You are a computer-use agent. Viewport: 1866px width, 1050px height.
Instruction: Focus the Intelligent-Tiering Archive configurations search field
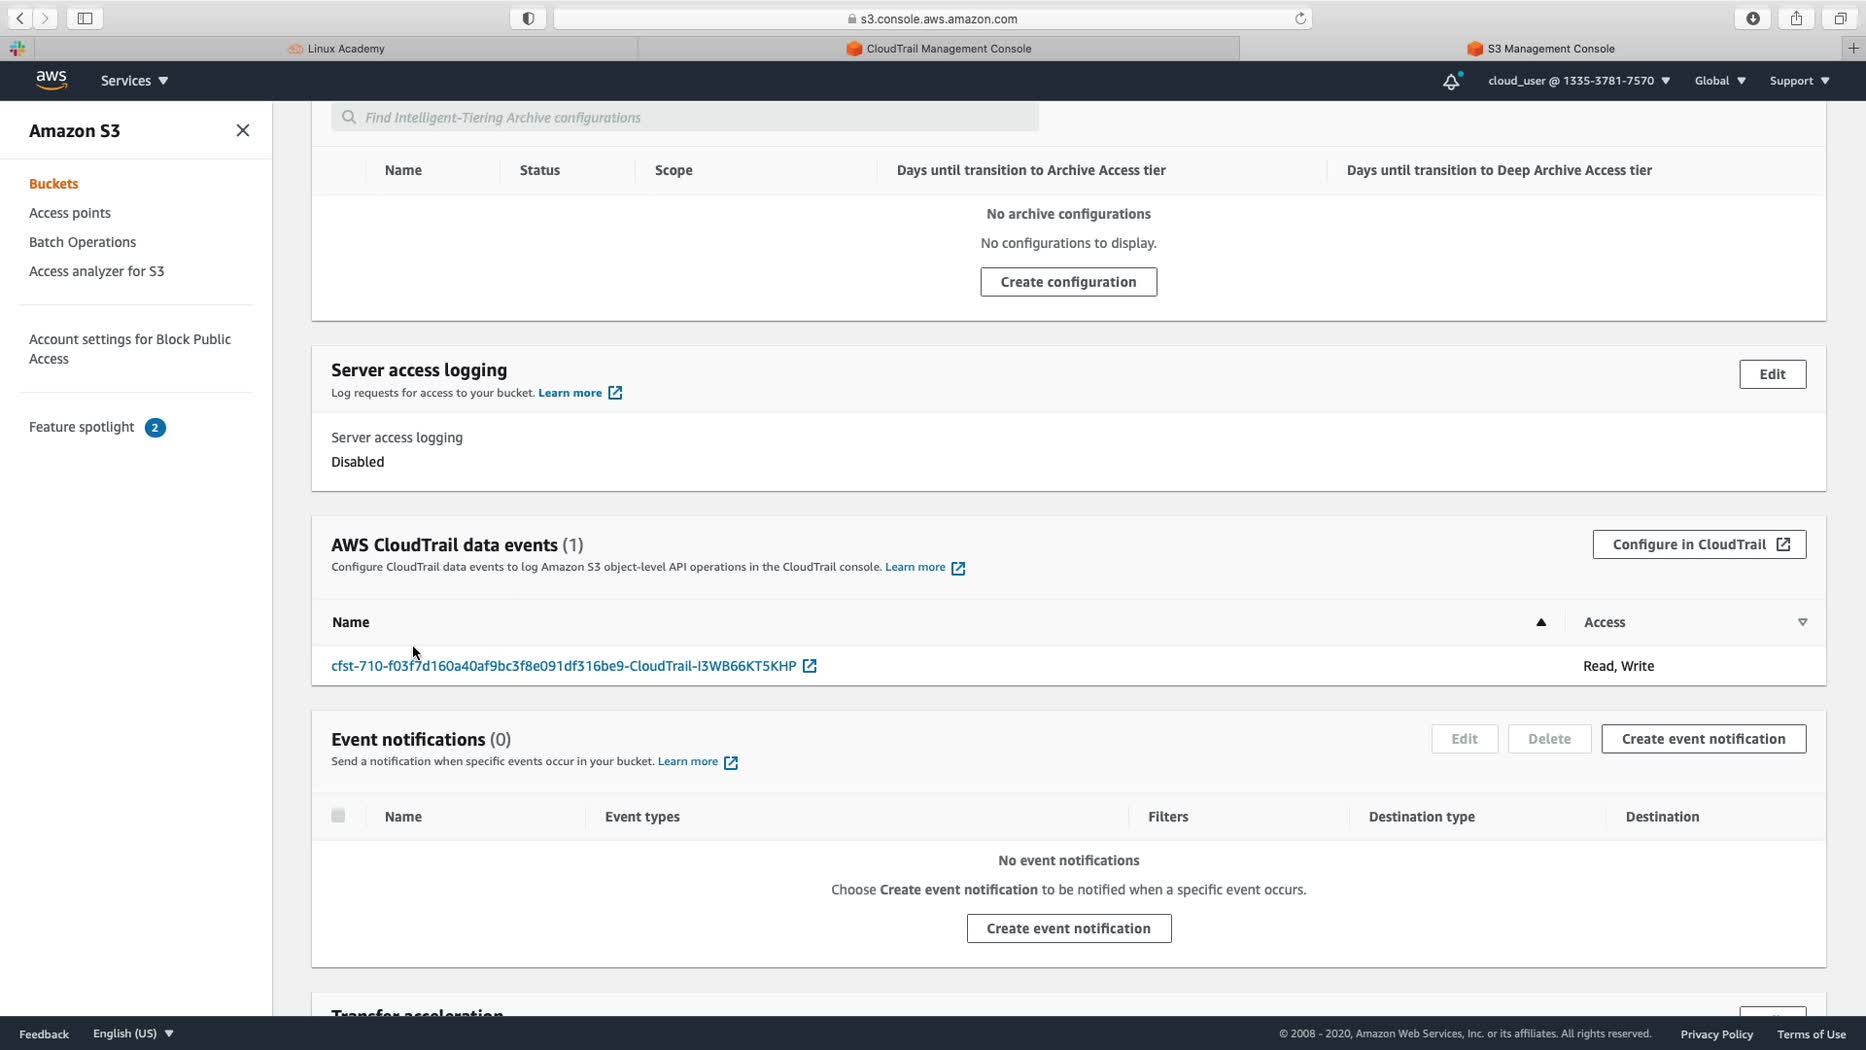pyautogui.click(x=685, y=118)
